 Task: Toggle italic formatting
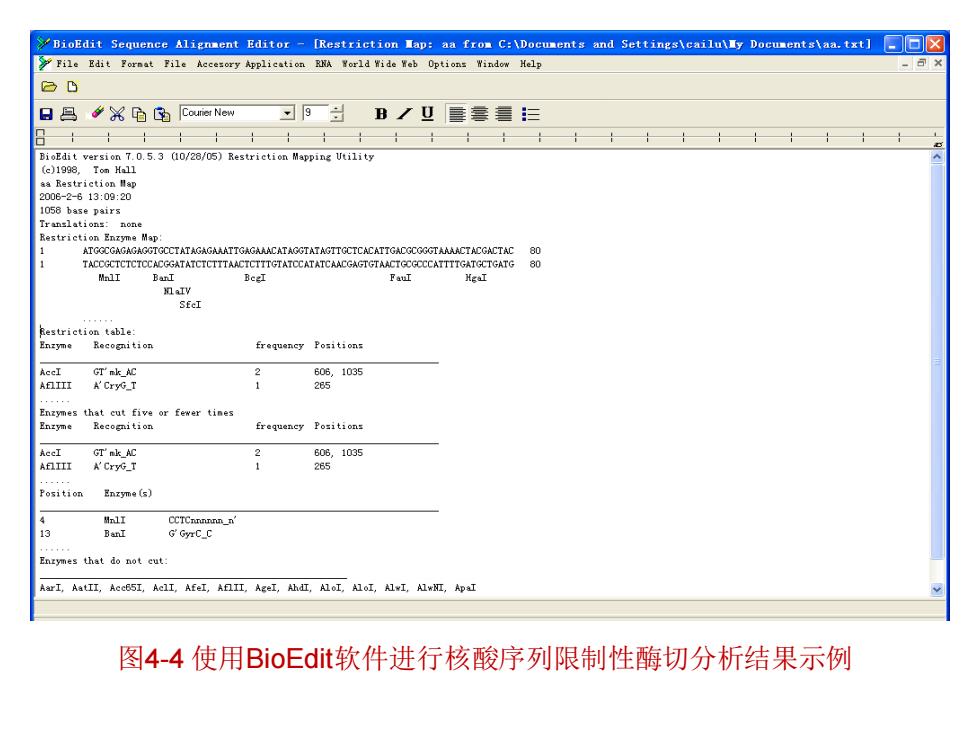tap(404, 114)
